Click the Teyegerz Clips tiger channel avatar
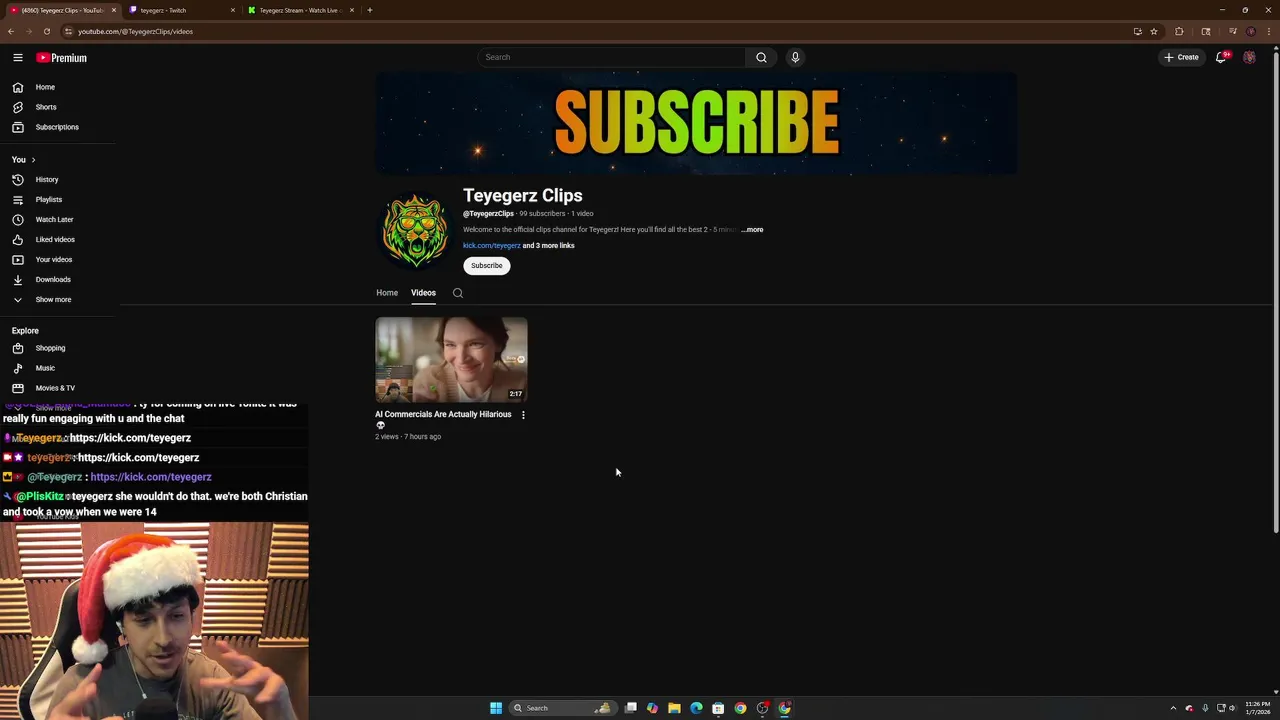Image resolution: width=1280 pixels, height=720 pixels. [415, 231]
